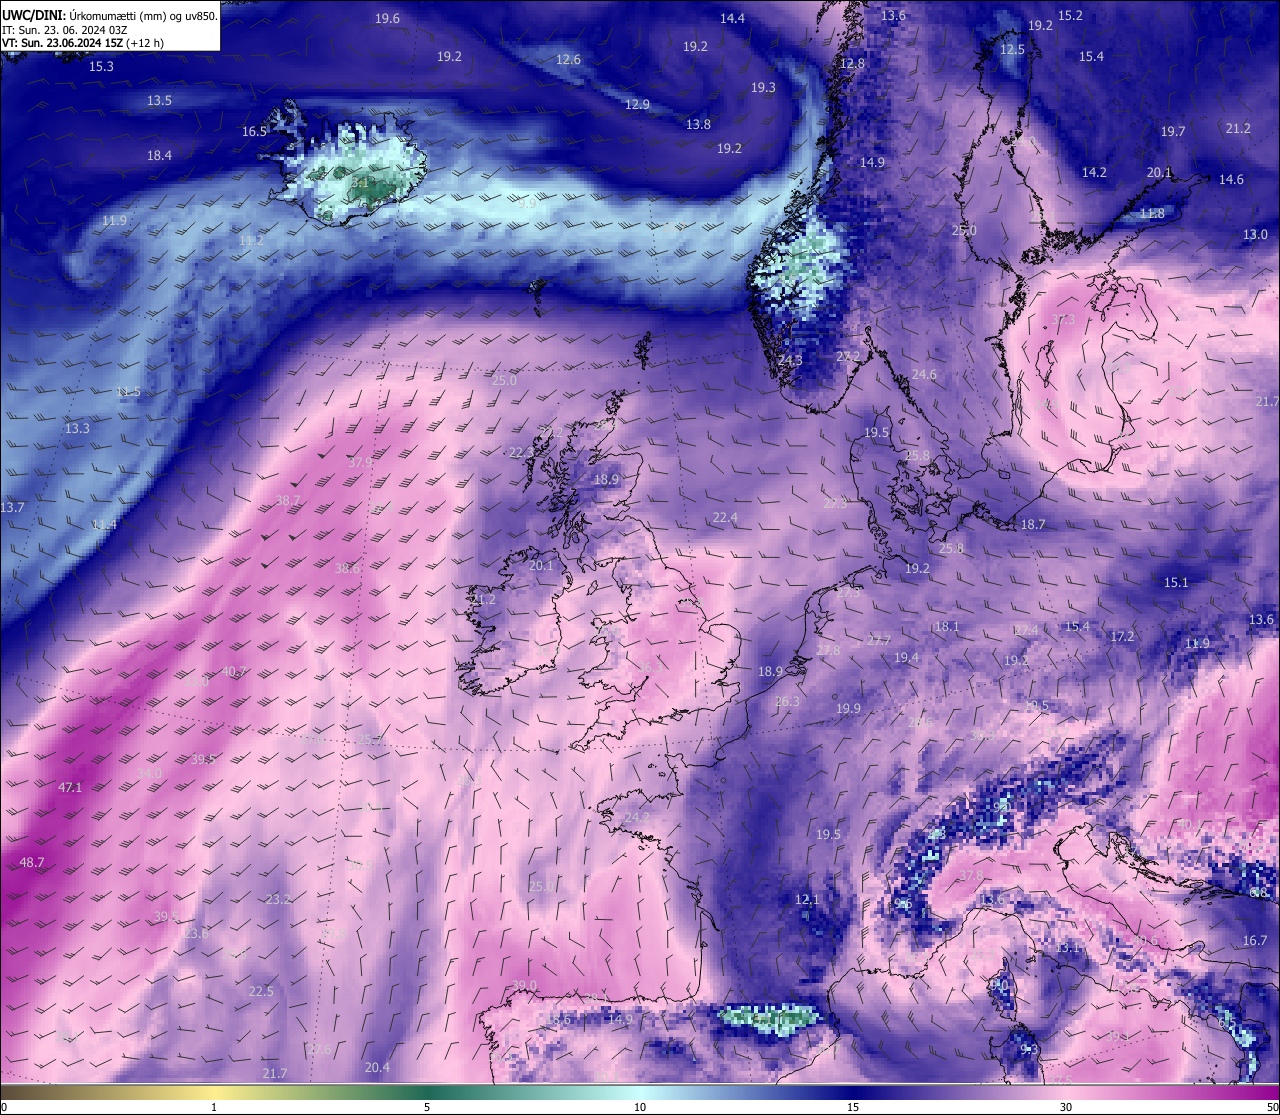The height and width of the screenshot is (1115, 1280).
Task: Click the map value '11.8'
Action: pyautogui.click(x=1152, y=213)
